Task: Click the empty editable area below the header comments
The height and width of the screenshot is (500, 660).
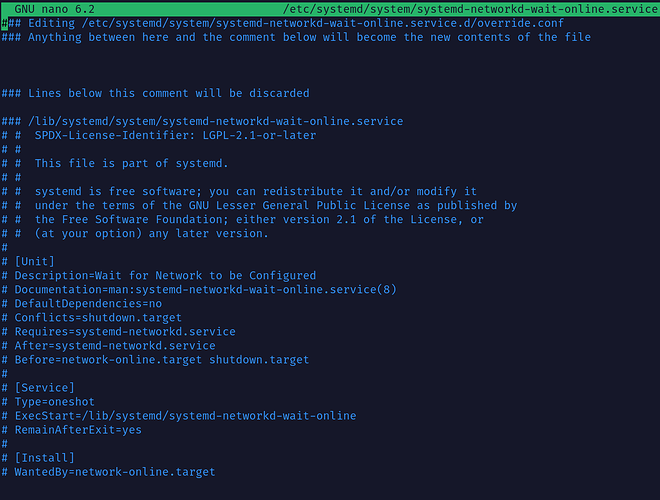Action: (x=300, y=65)
